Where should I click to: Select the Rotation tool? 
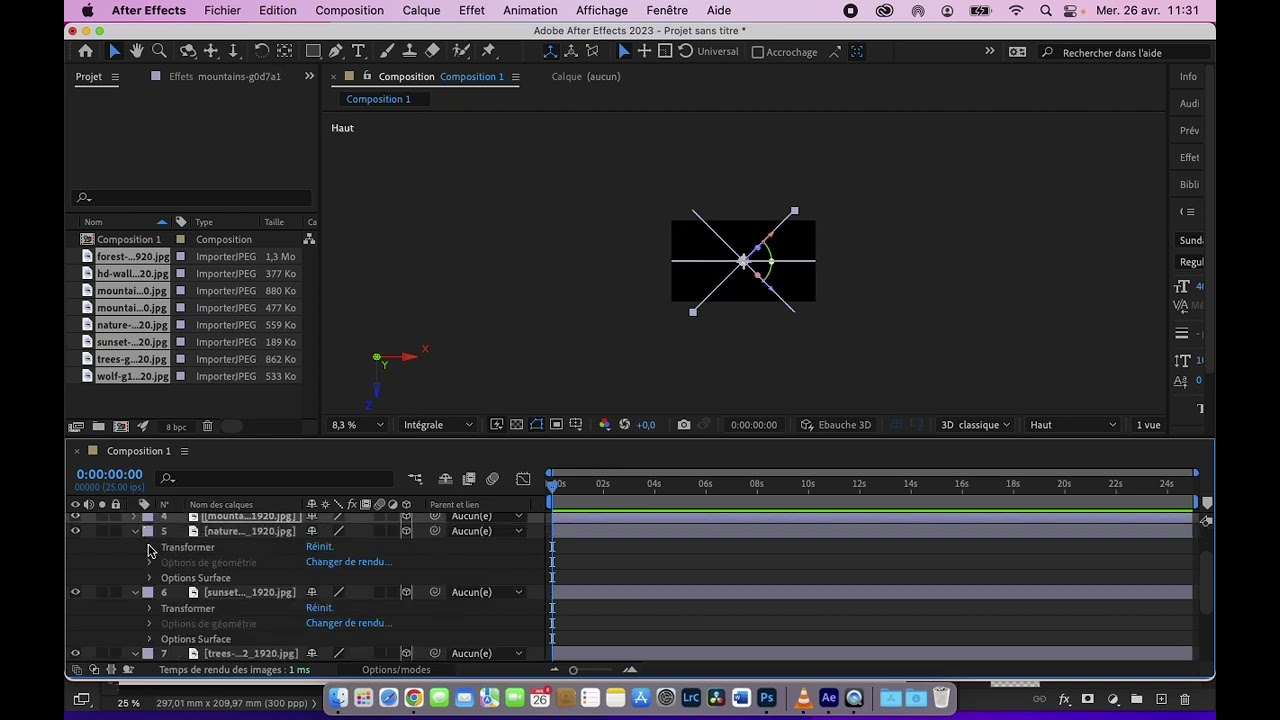[x=261, y=51]
